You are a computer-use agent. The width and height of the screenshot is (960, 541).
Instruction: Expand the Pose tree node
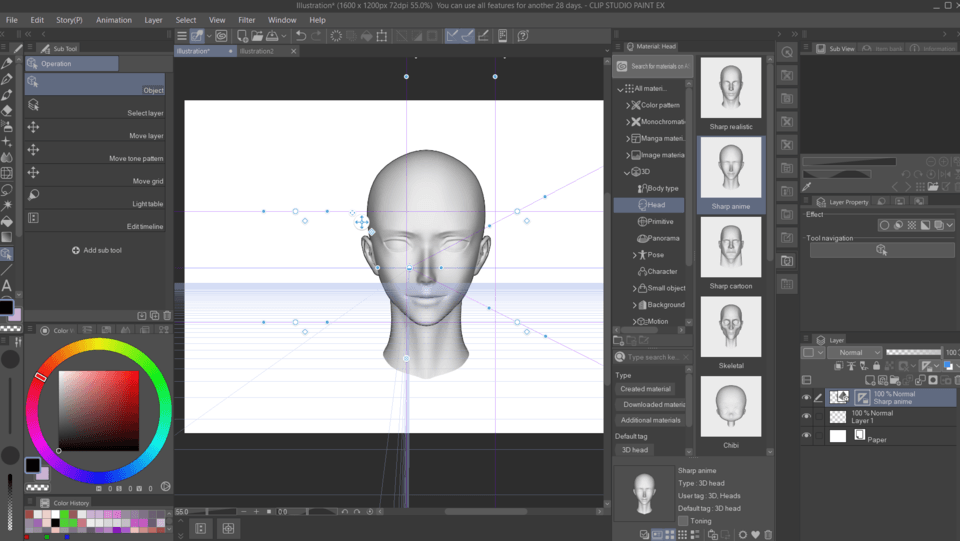[x=634, y=255]
